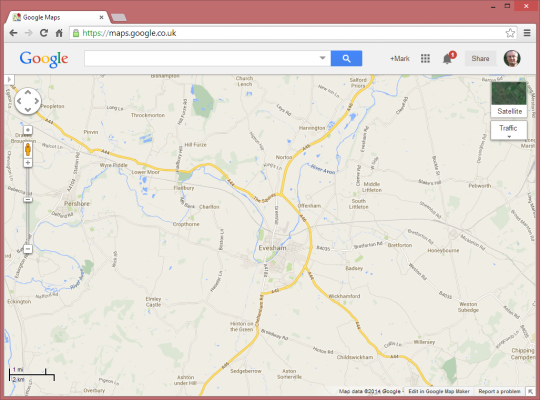This screenshot has width=540, height=400.
Task: Zoom out with the minus button
Action: coord(28,249)
